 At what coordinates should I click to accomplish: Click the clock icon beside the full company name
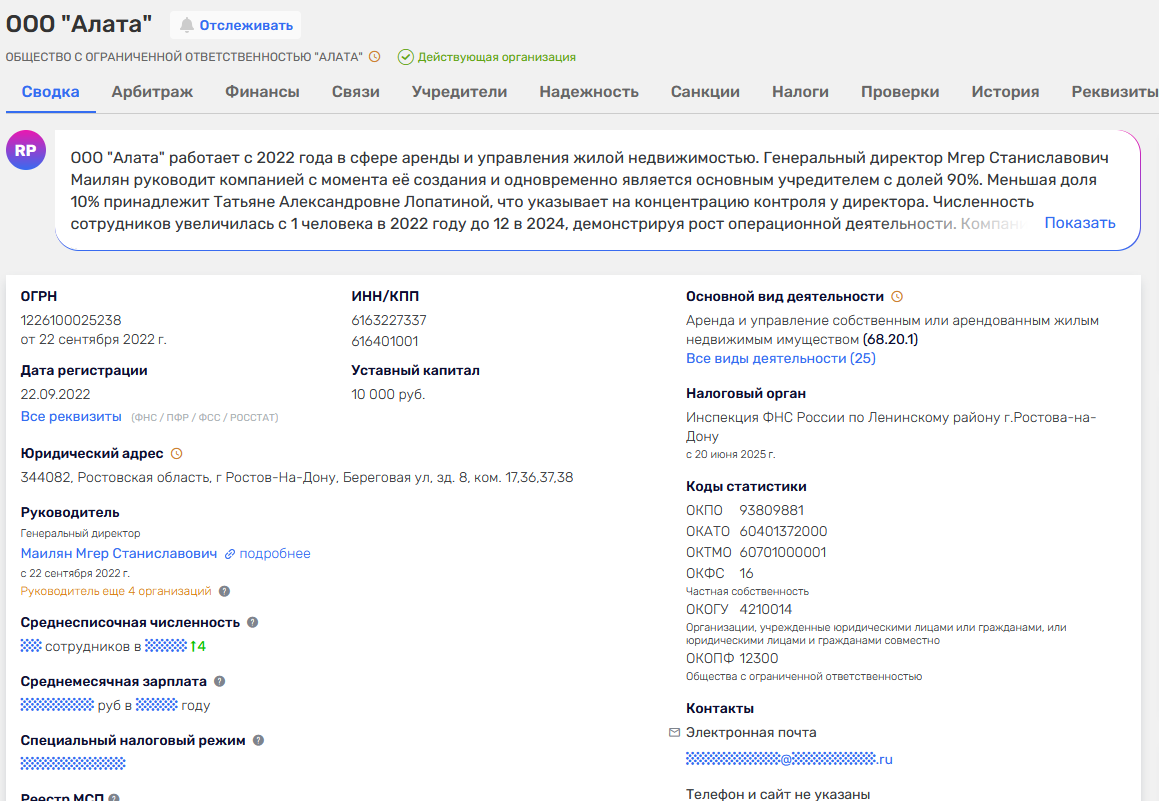(x=375, y=57)
